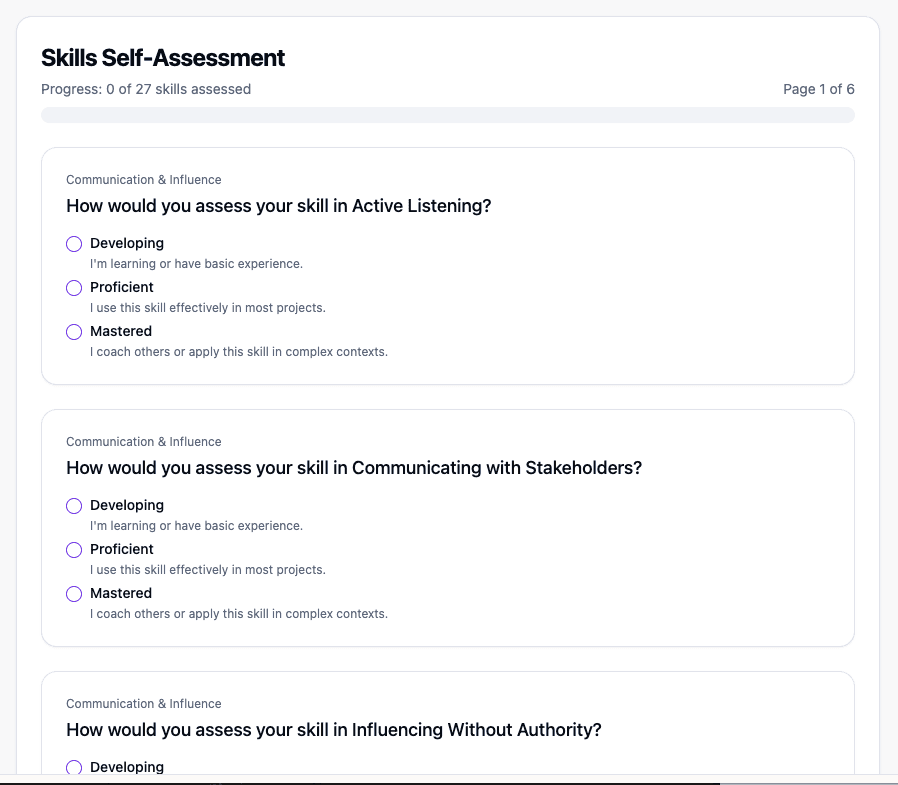Screen dimensions: 898x785
Task: Click the category label above Communicating with Stakeholders
Action: (x=144, y=442)
